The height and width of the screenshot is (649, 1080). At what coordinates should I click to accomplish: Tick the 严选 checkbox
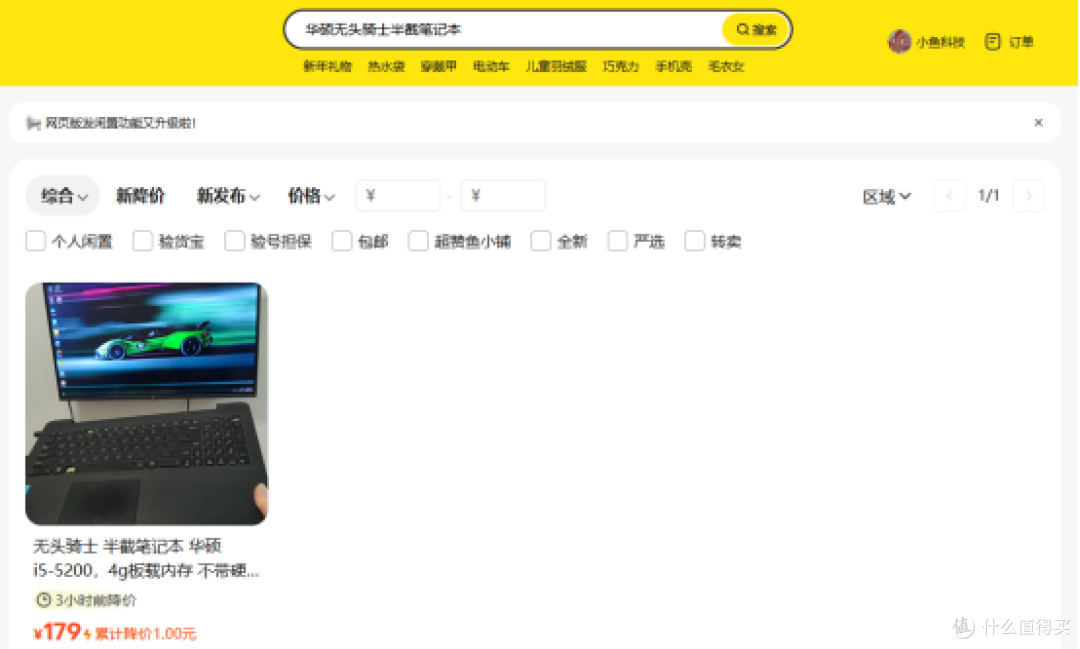coord(618,241)
